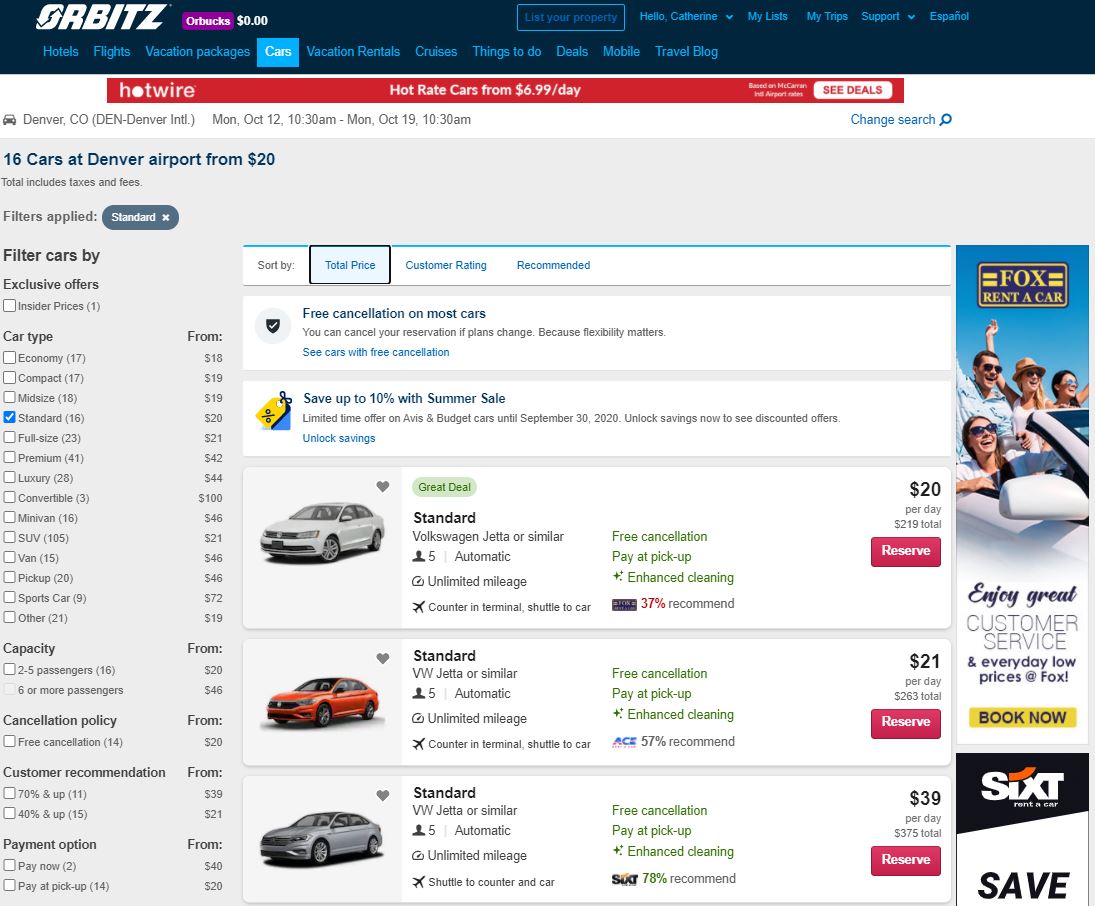Screen dimensions: 1095x906
Task: Check the SUV car type checkbox
Action: point(10,537)
